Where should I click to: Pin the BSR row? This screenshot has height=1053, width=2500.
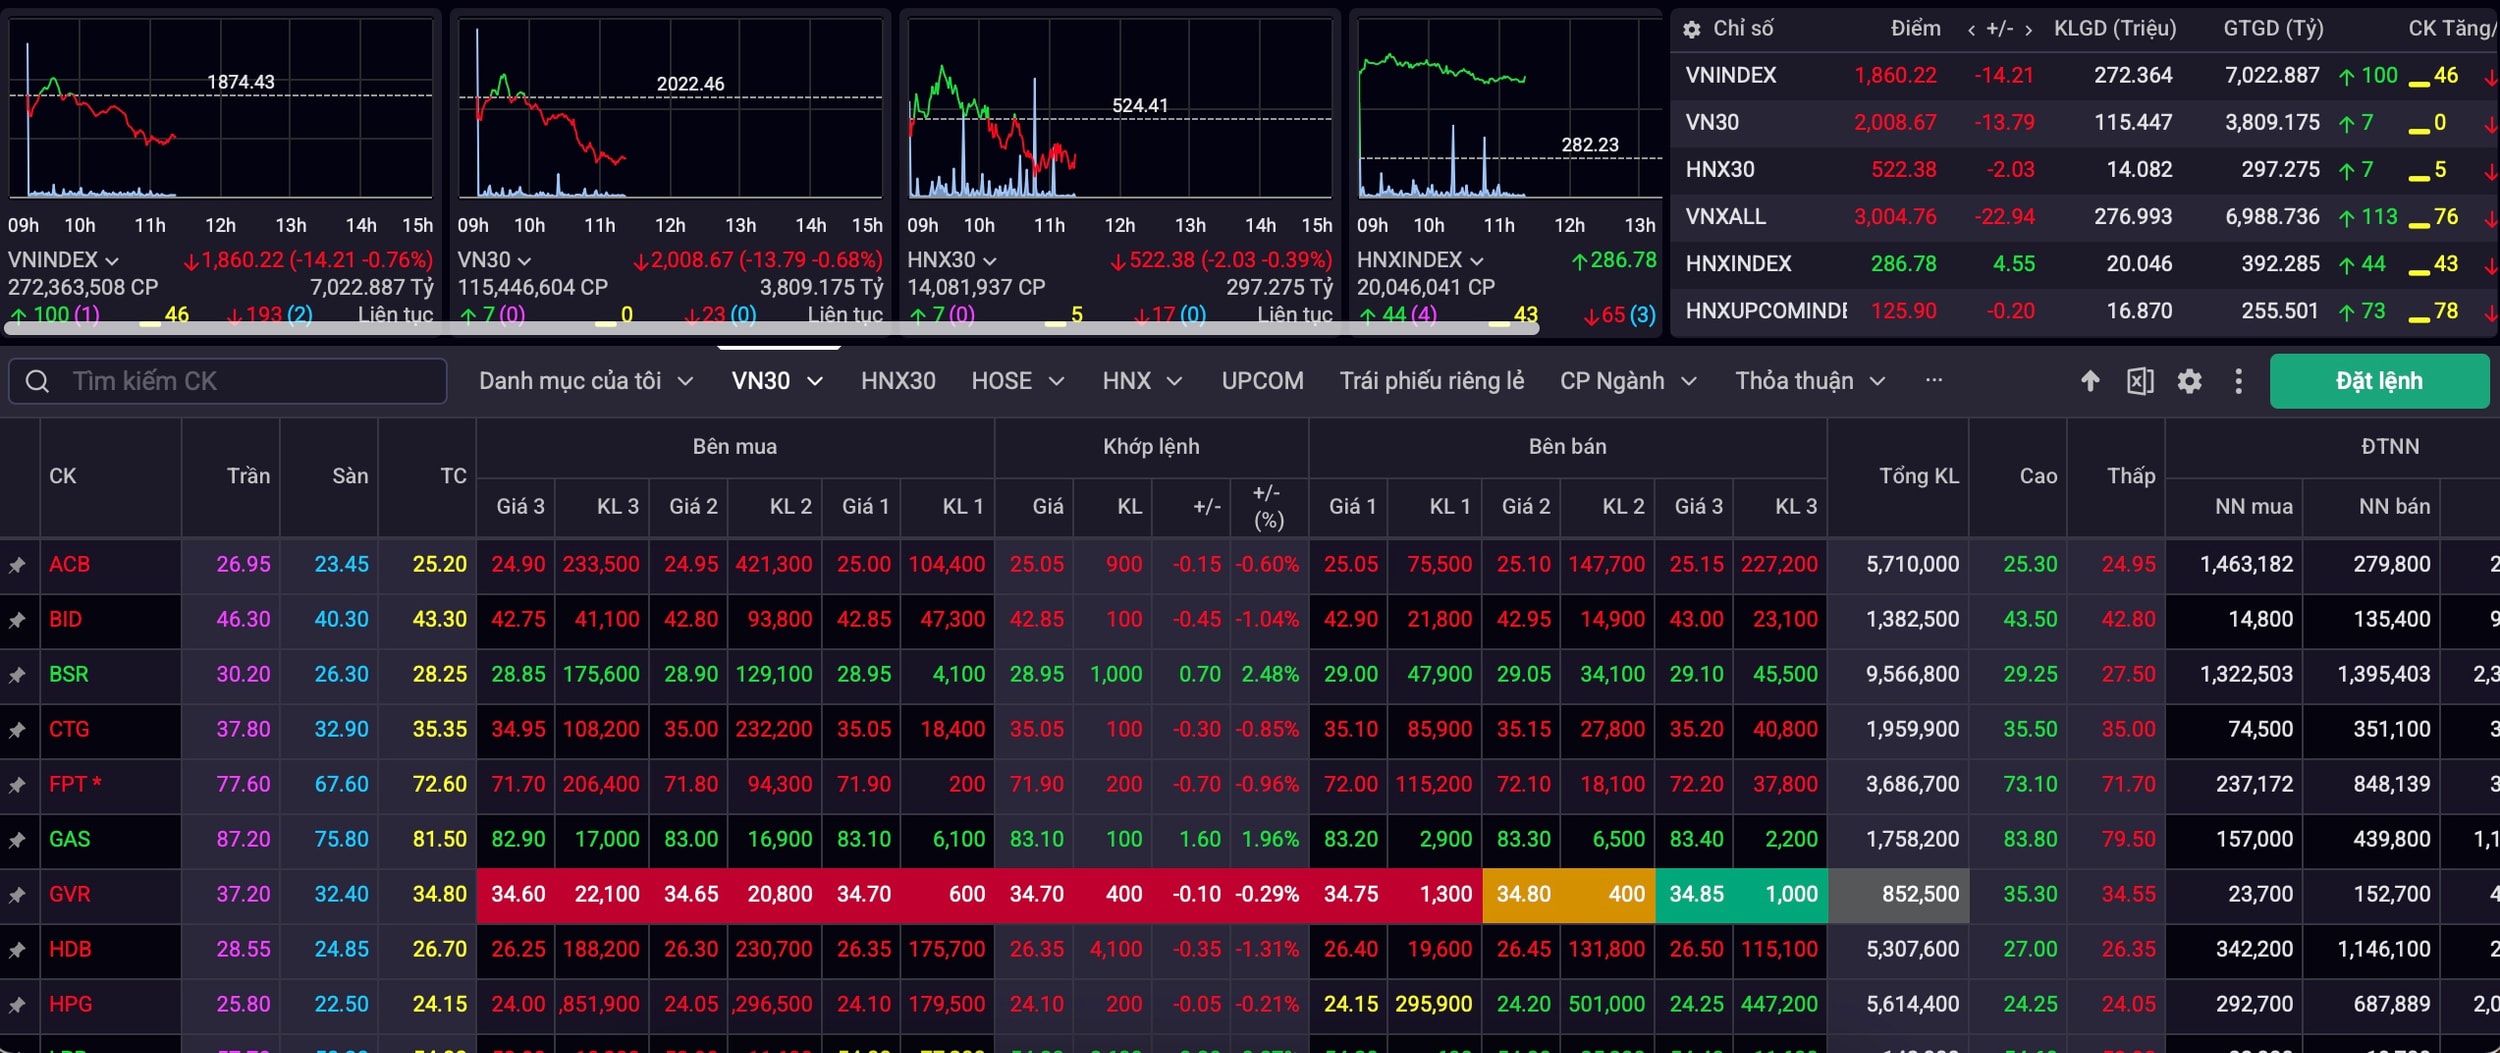(17, 675)
